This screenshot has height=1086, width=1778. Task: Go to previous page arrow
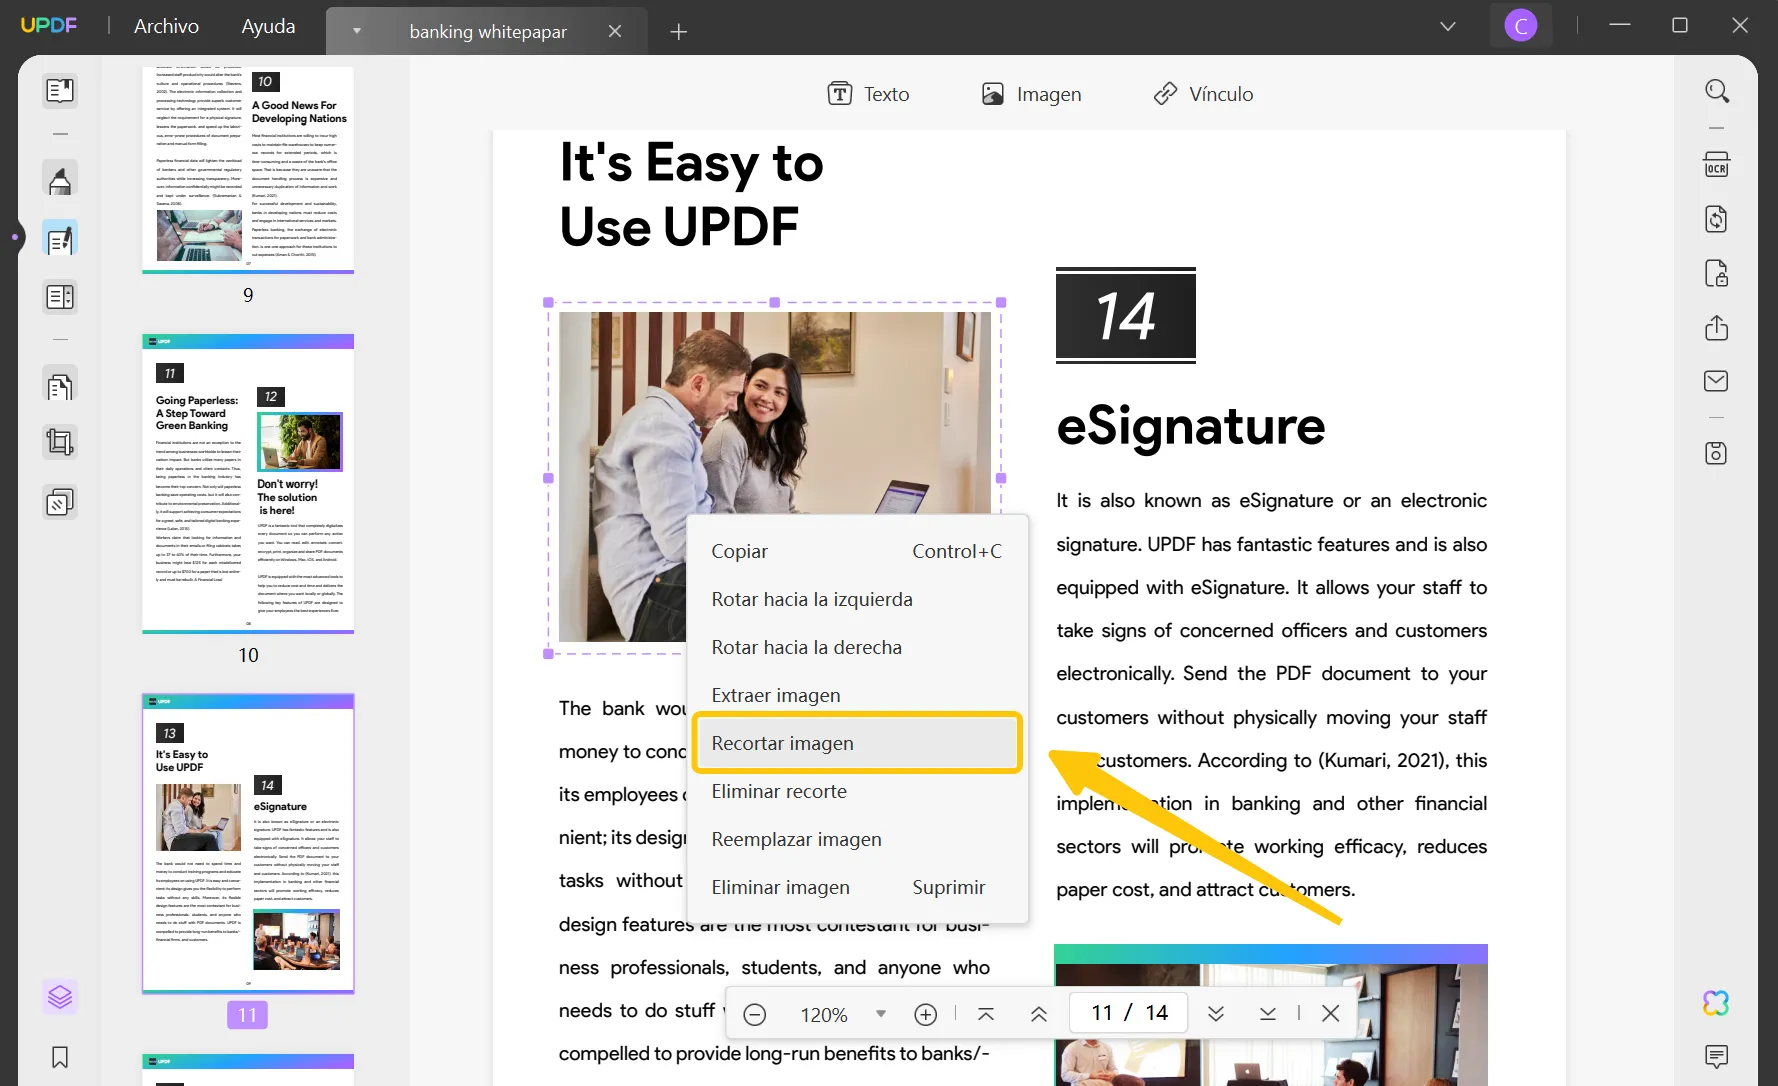(x=1039, y=1014)
